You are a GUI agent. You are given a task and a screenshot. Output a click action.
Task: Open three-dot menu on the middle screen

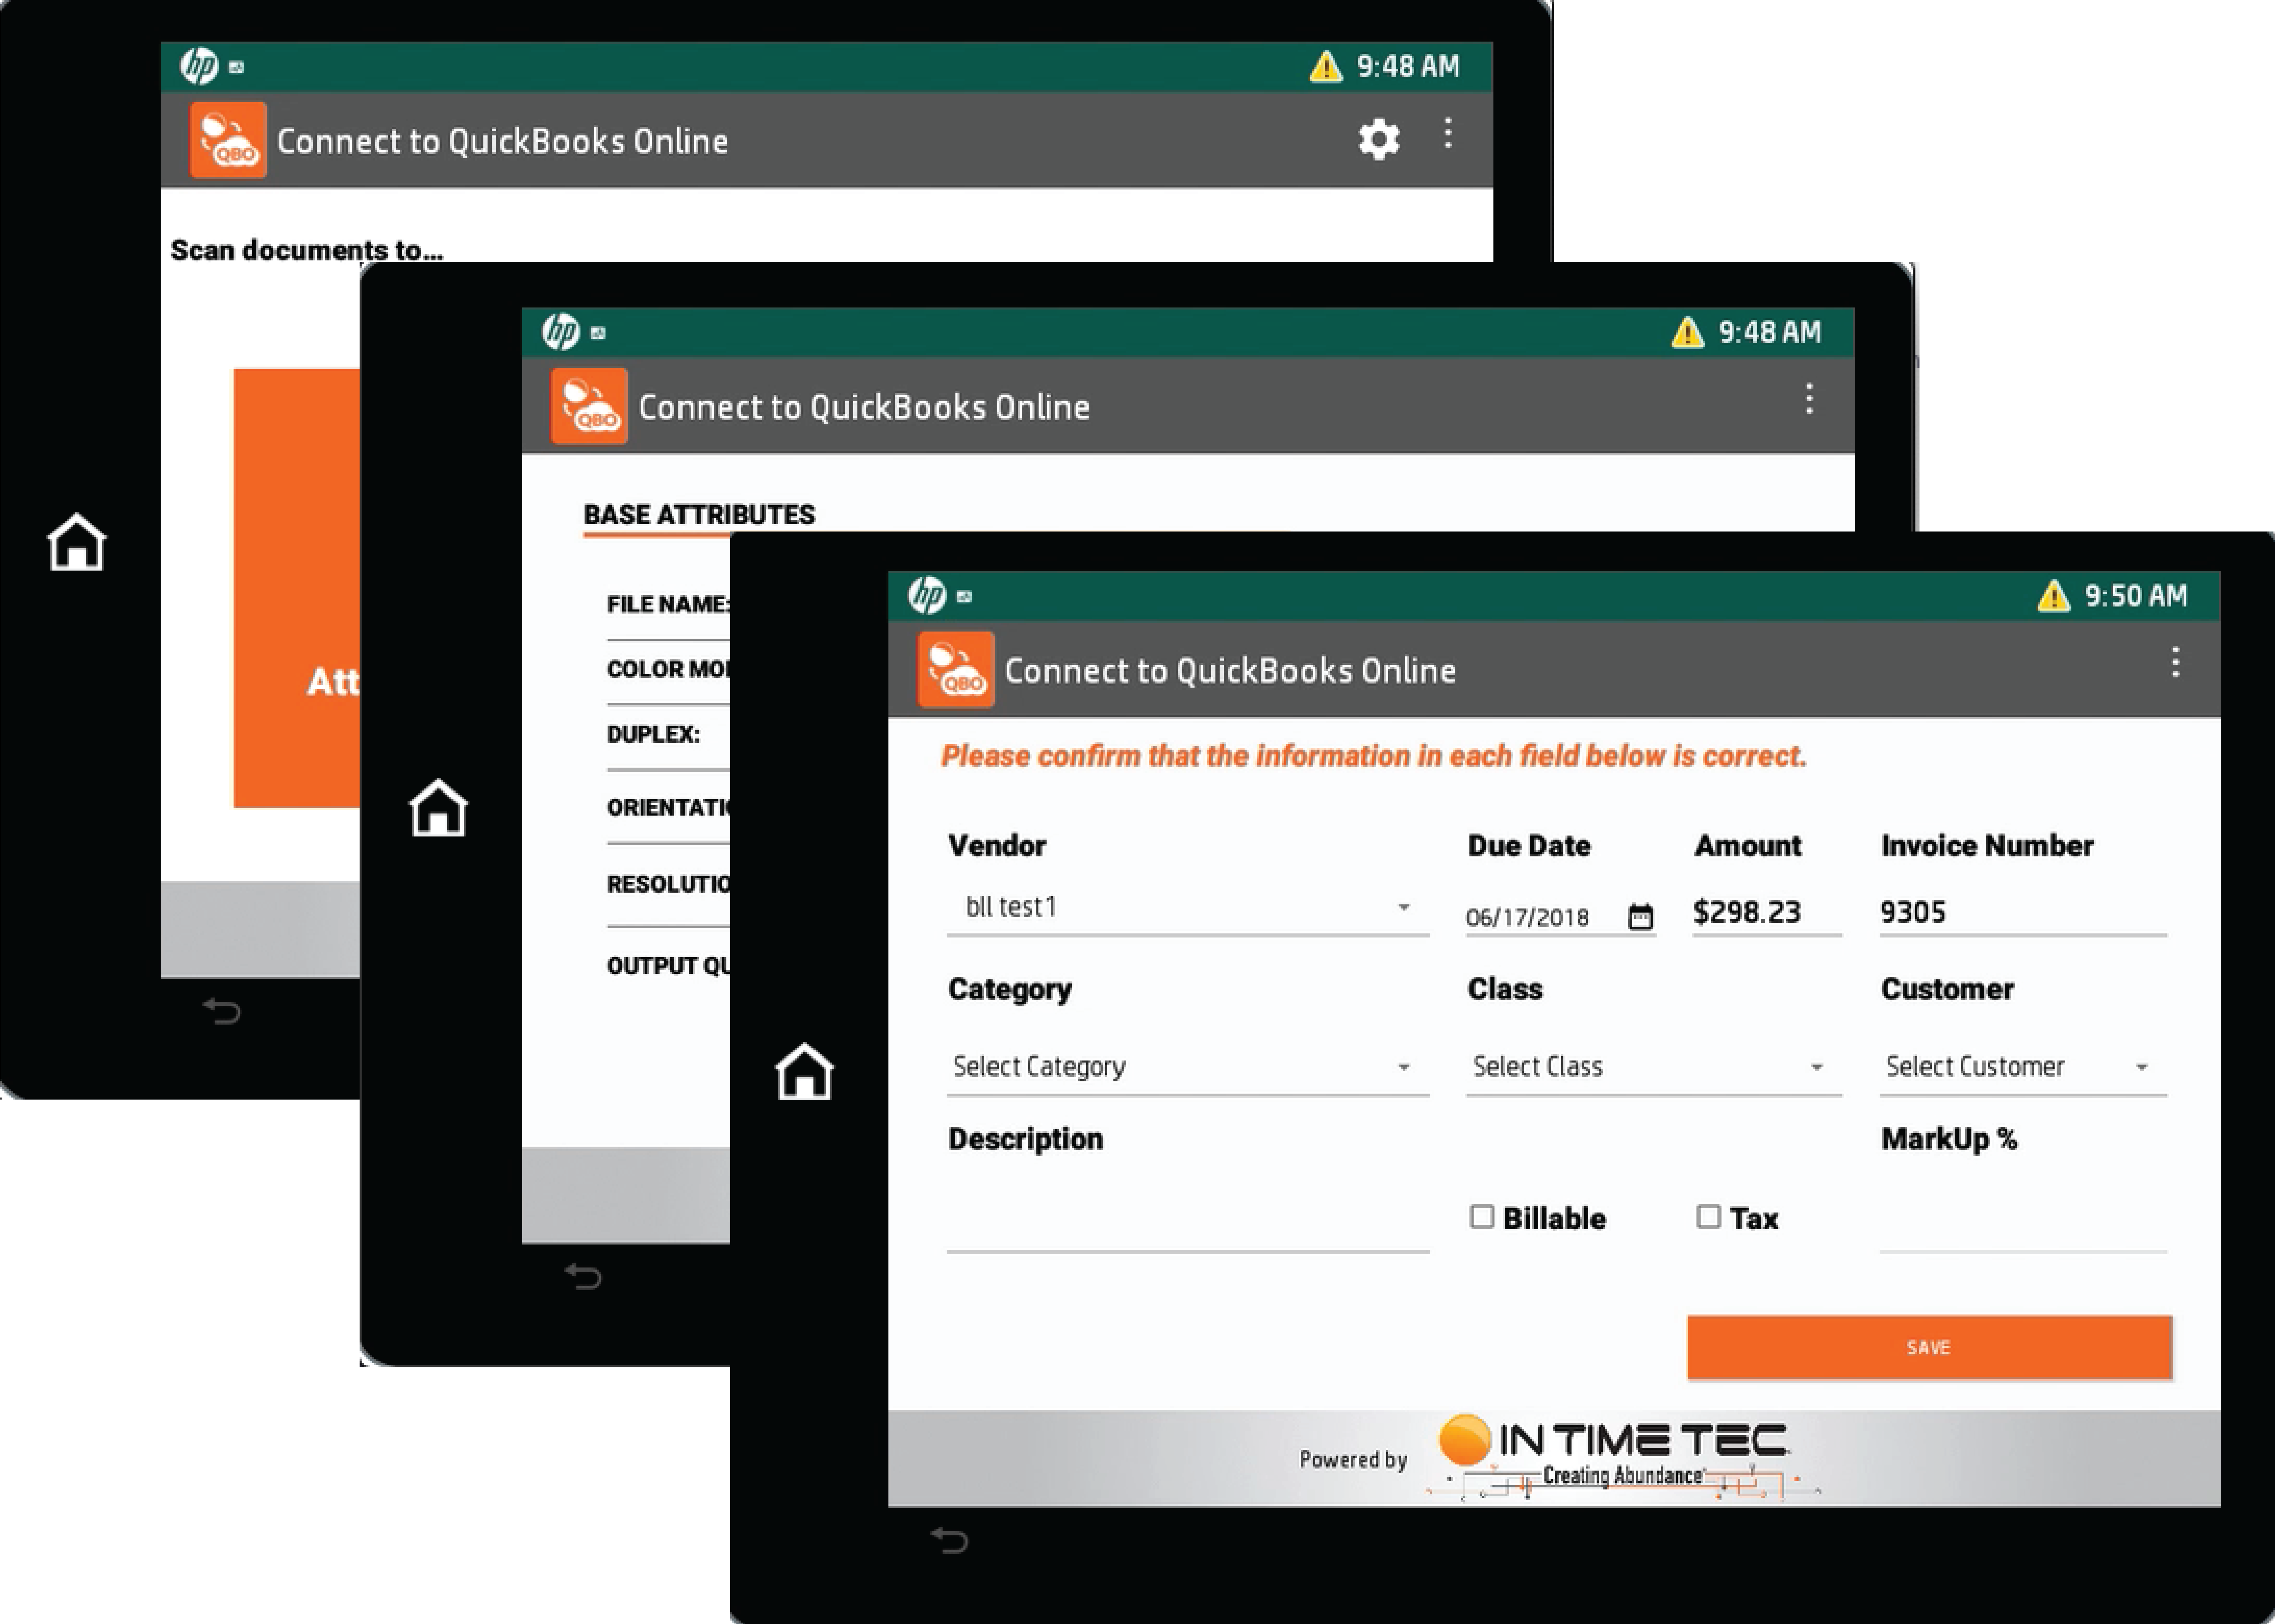click(x=1809, y=399)
